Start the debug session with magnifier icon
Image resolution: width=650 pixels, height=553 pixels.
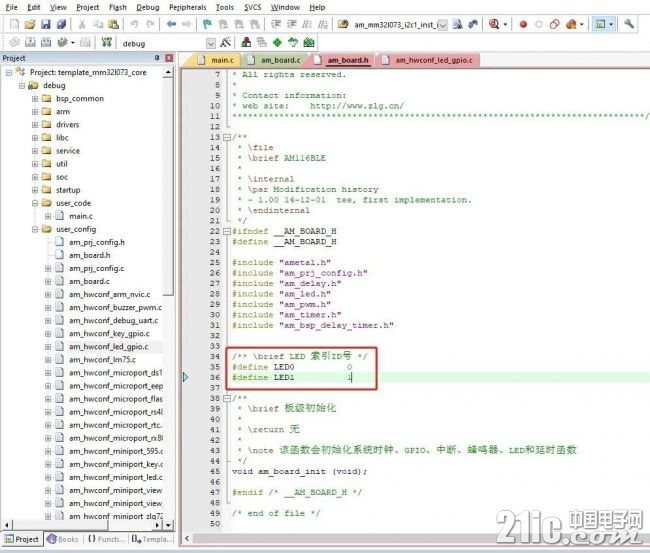[x=494, y=24]
